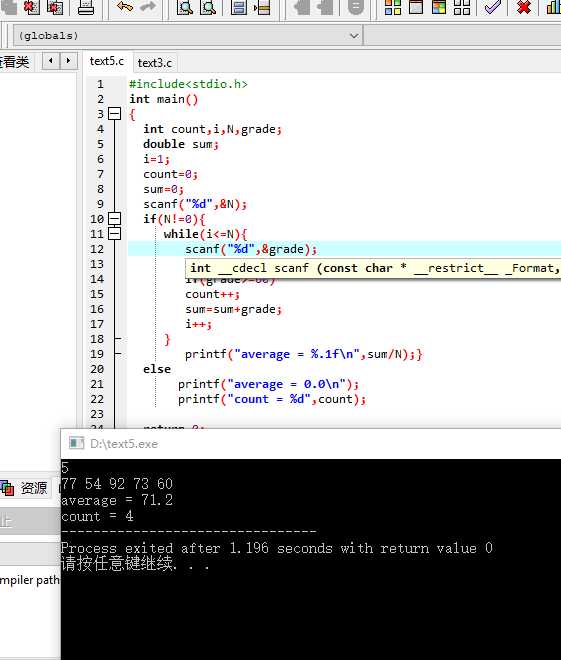The image size is (561, 660).
Task: Click line number 23 in the gutter
Action: [x=97, y=414]
